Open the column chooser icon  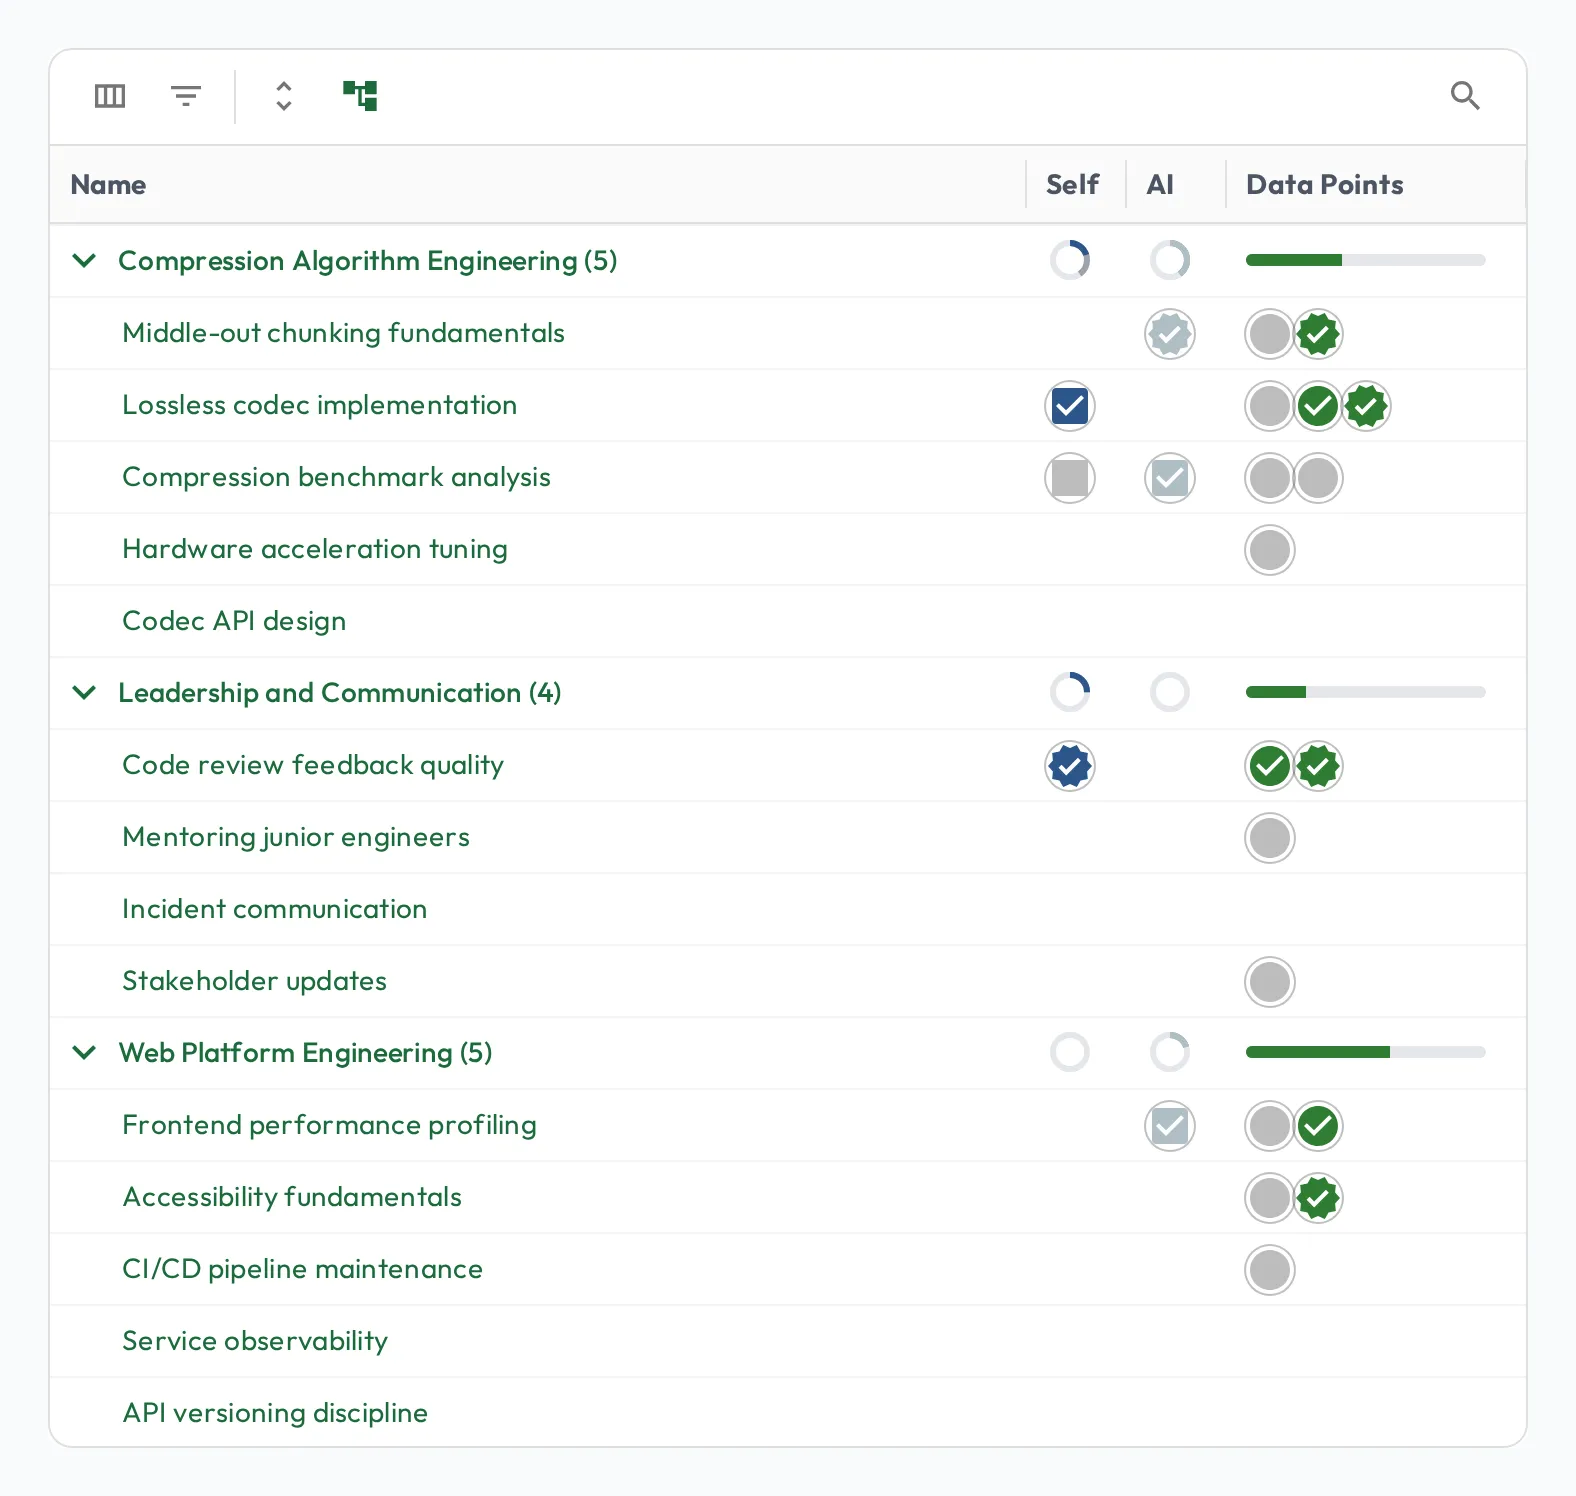[110, 96]
